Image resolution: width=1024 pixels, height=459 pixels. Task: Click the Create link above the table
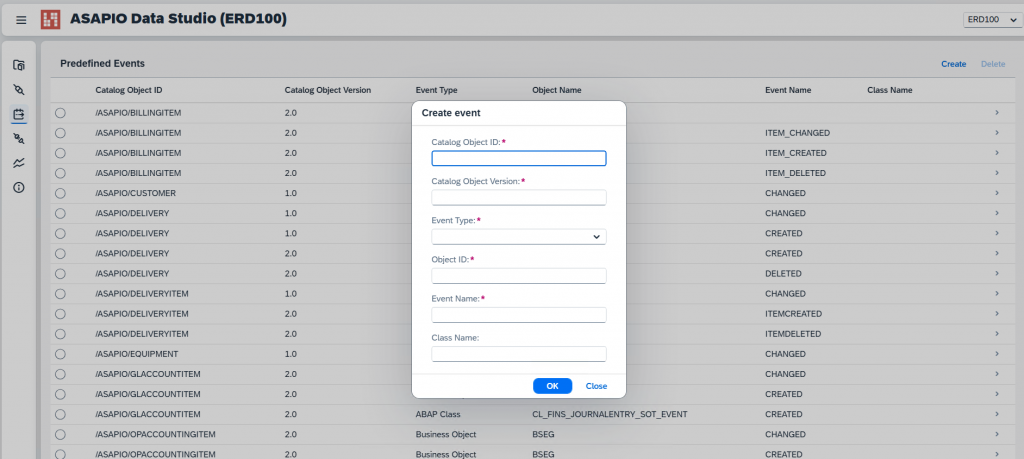tap(953, 64)
